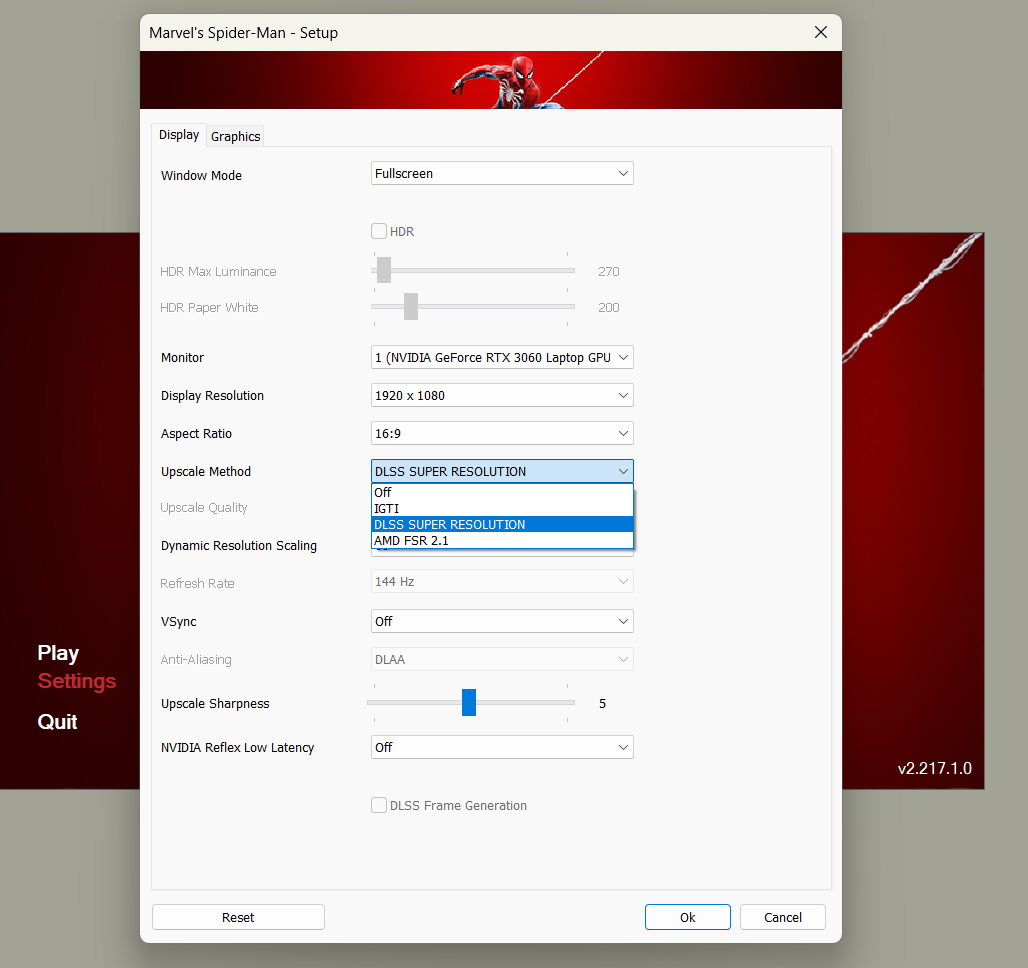Confirm settings with Ok button

(x=688, y=917)
